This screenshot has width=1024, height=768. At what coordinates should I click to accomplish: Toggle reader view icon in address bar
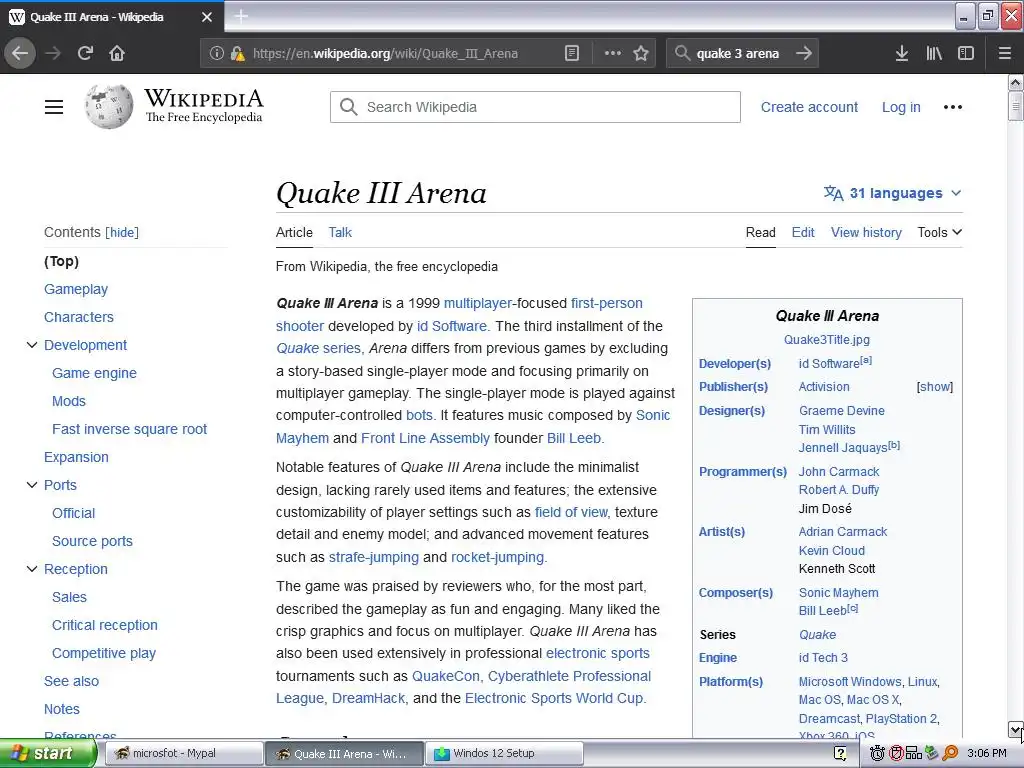coord(572,53)
